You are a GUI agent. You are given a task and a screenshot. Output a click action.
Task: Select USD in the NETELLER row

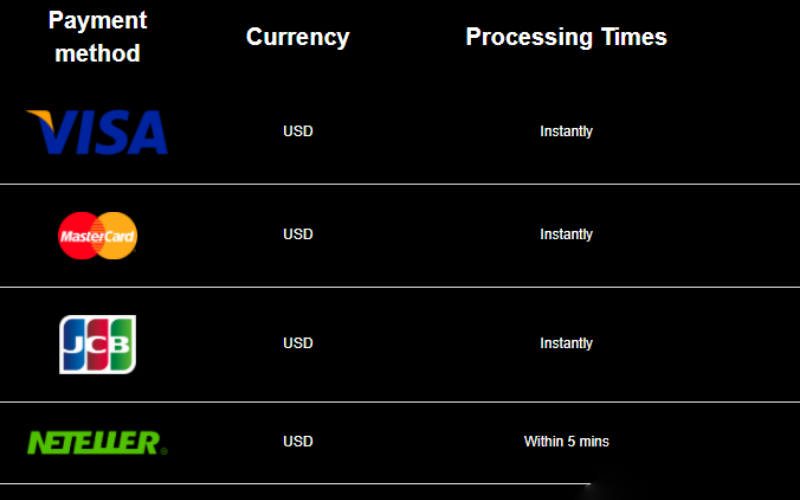coord(298,441)
